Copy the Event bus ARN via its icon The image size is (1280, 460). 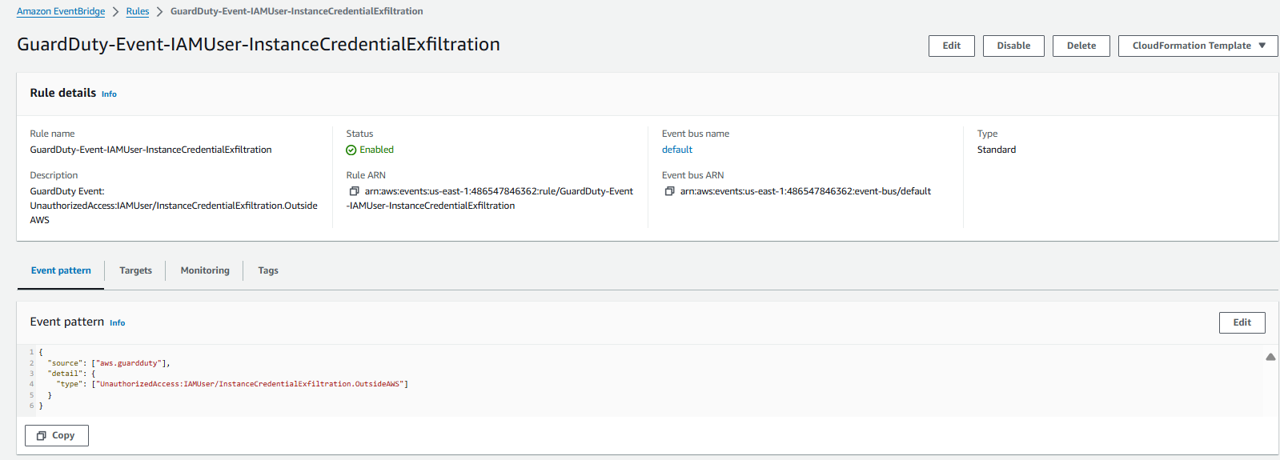click(669, 191)
